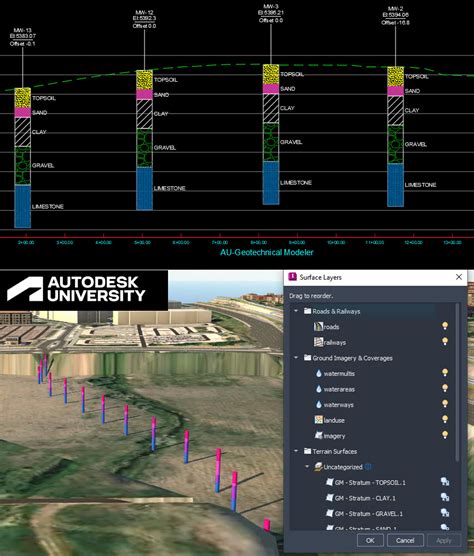474x556 pixels.
Task: Toggle visibility lightbulb for waterareas layer
Action: pyautogui.click(x=445, y=388)
